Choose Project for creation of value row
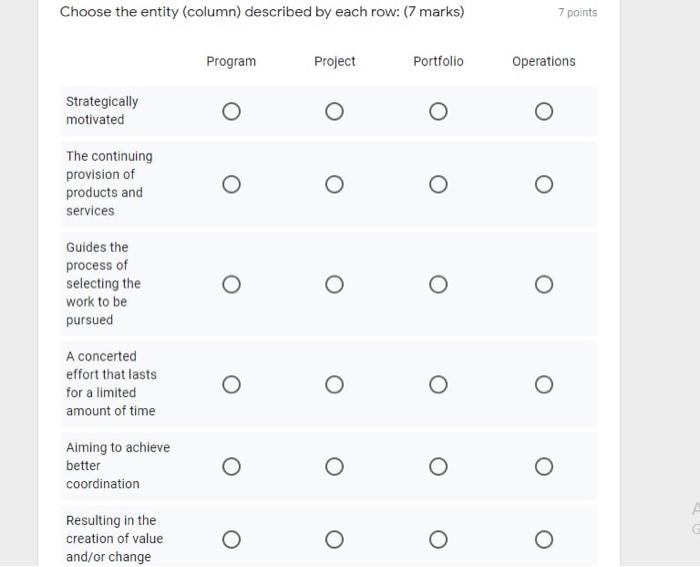700x567 pixels. (335, 540)
